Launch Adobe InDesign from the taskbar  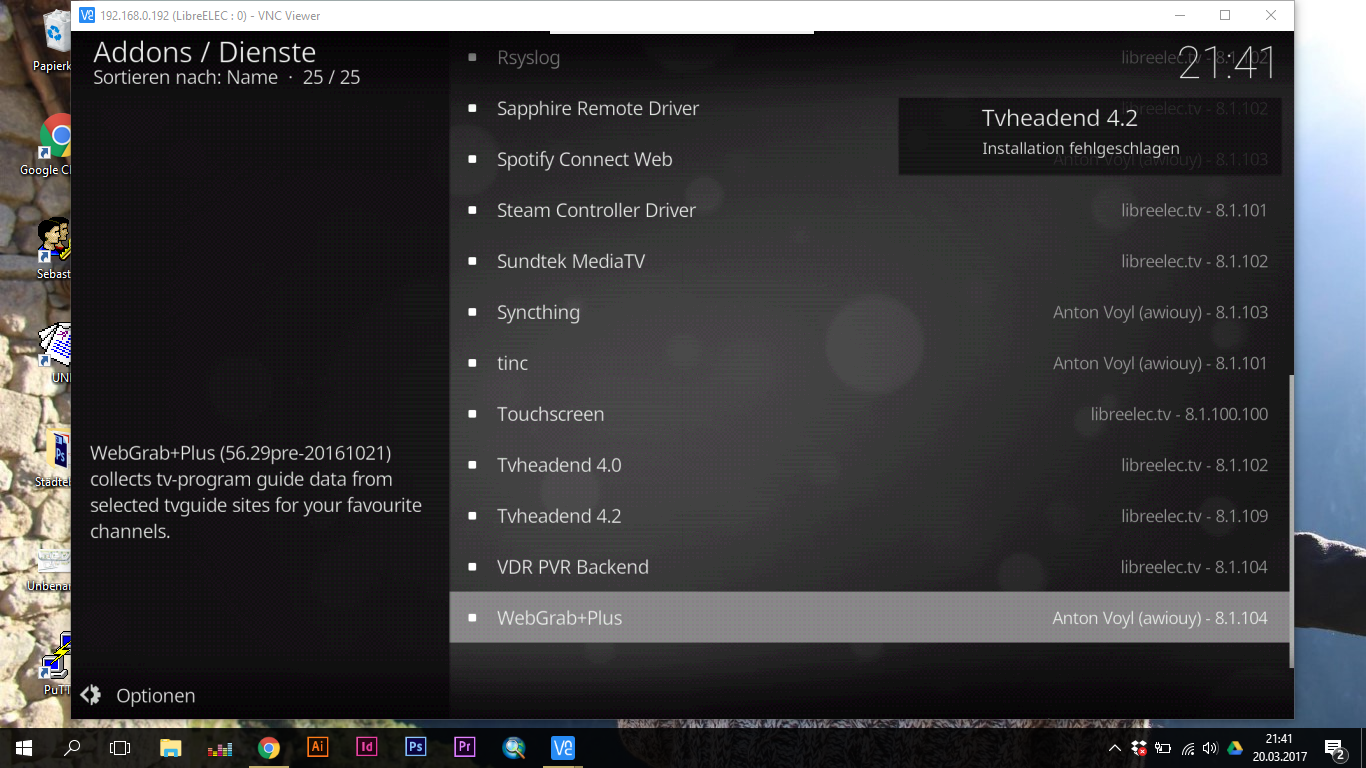point(366,747)
